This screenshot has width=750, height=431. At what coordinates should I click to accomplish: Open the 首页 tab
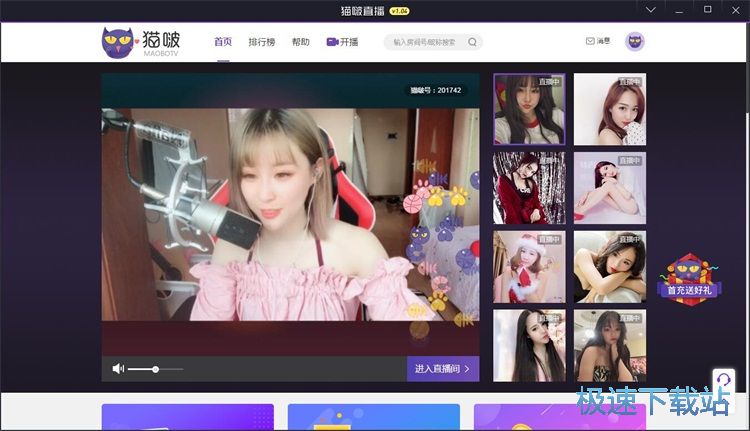(223, 42)
